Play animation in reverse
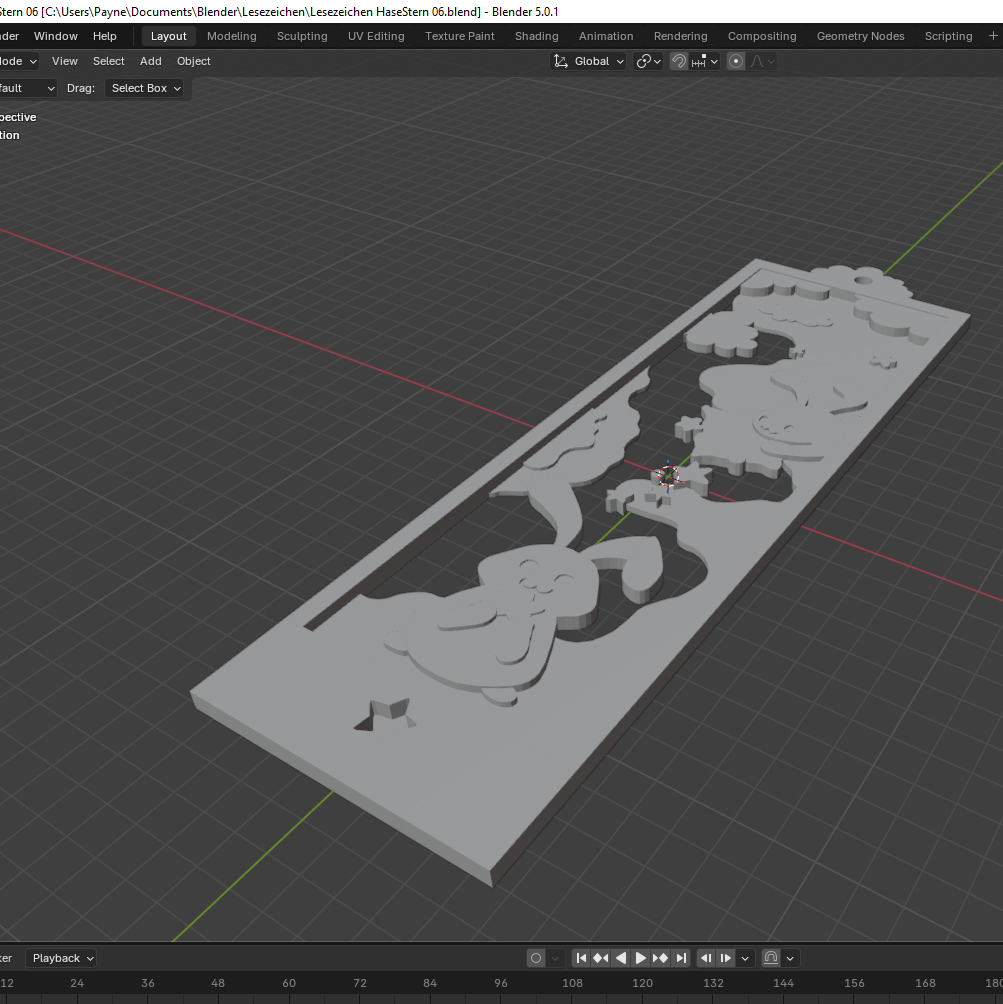 point(621,958)
